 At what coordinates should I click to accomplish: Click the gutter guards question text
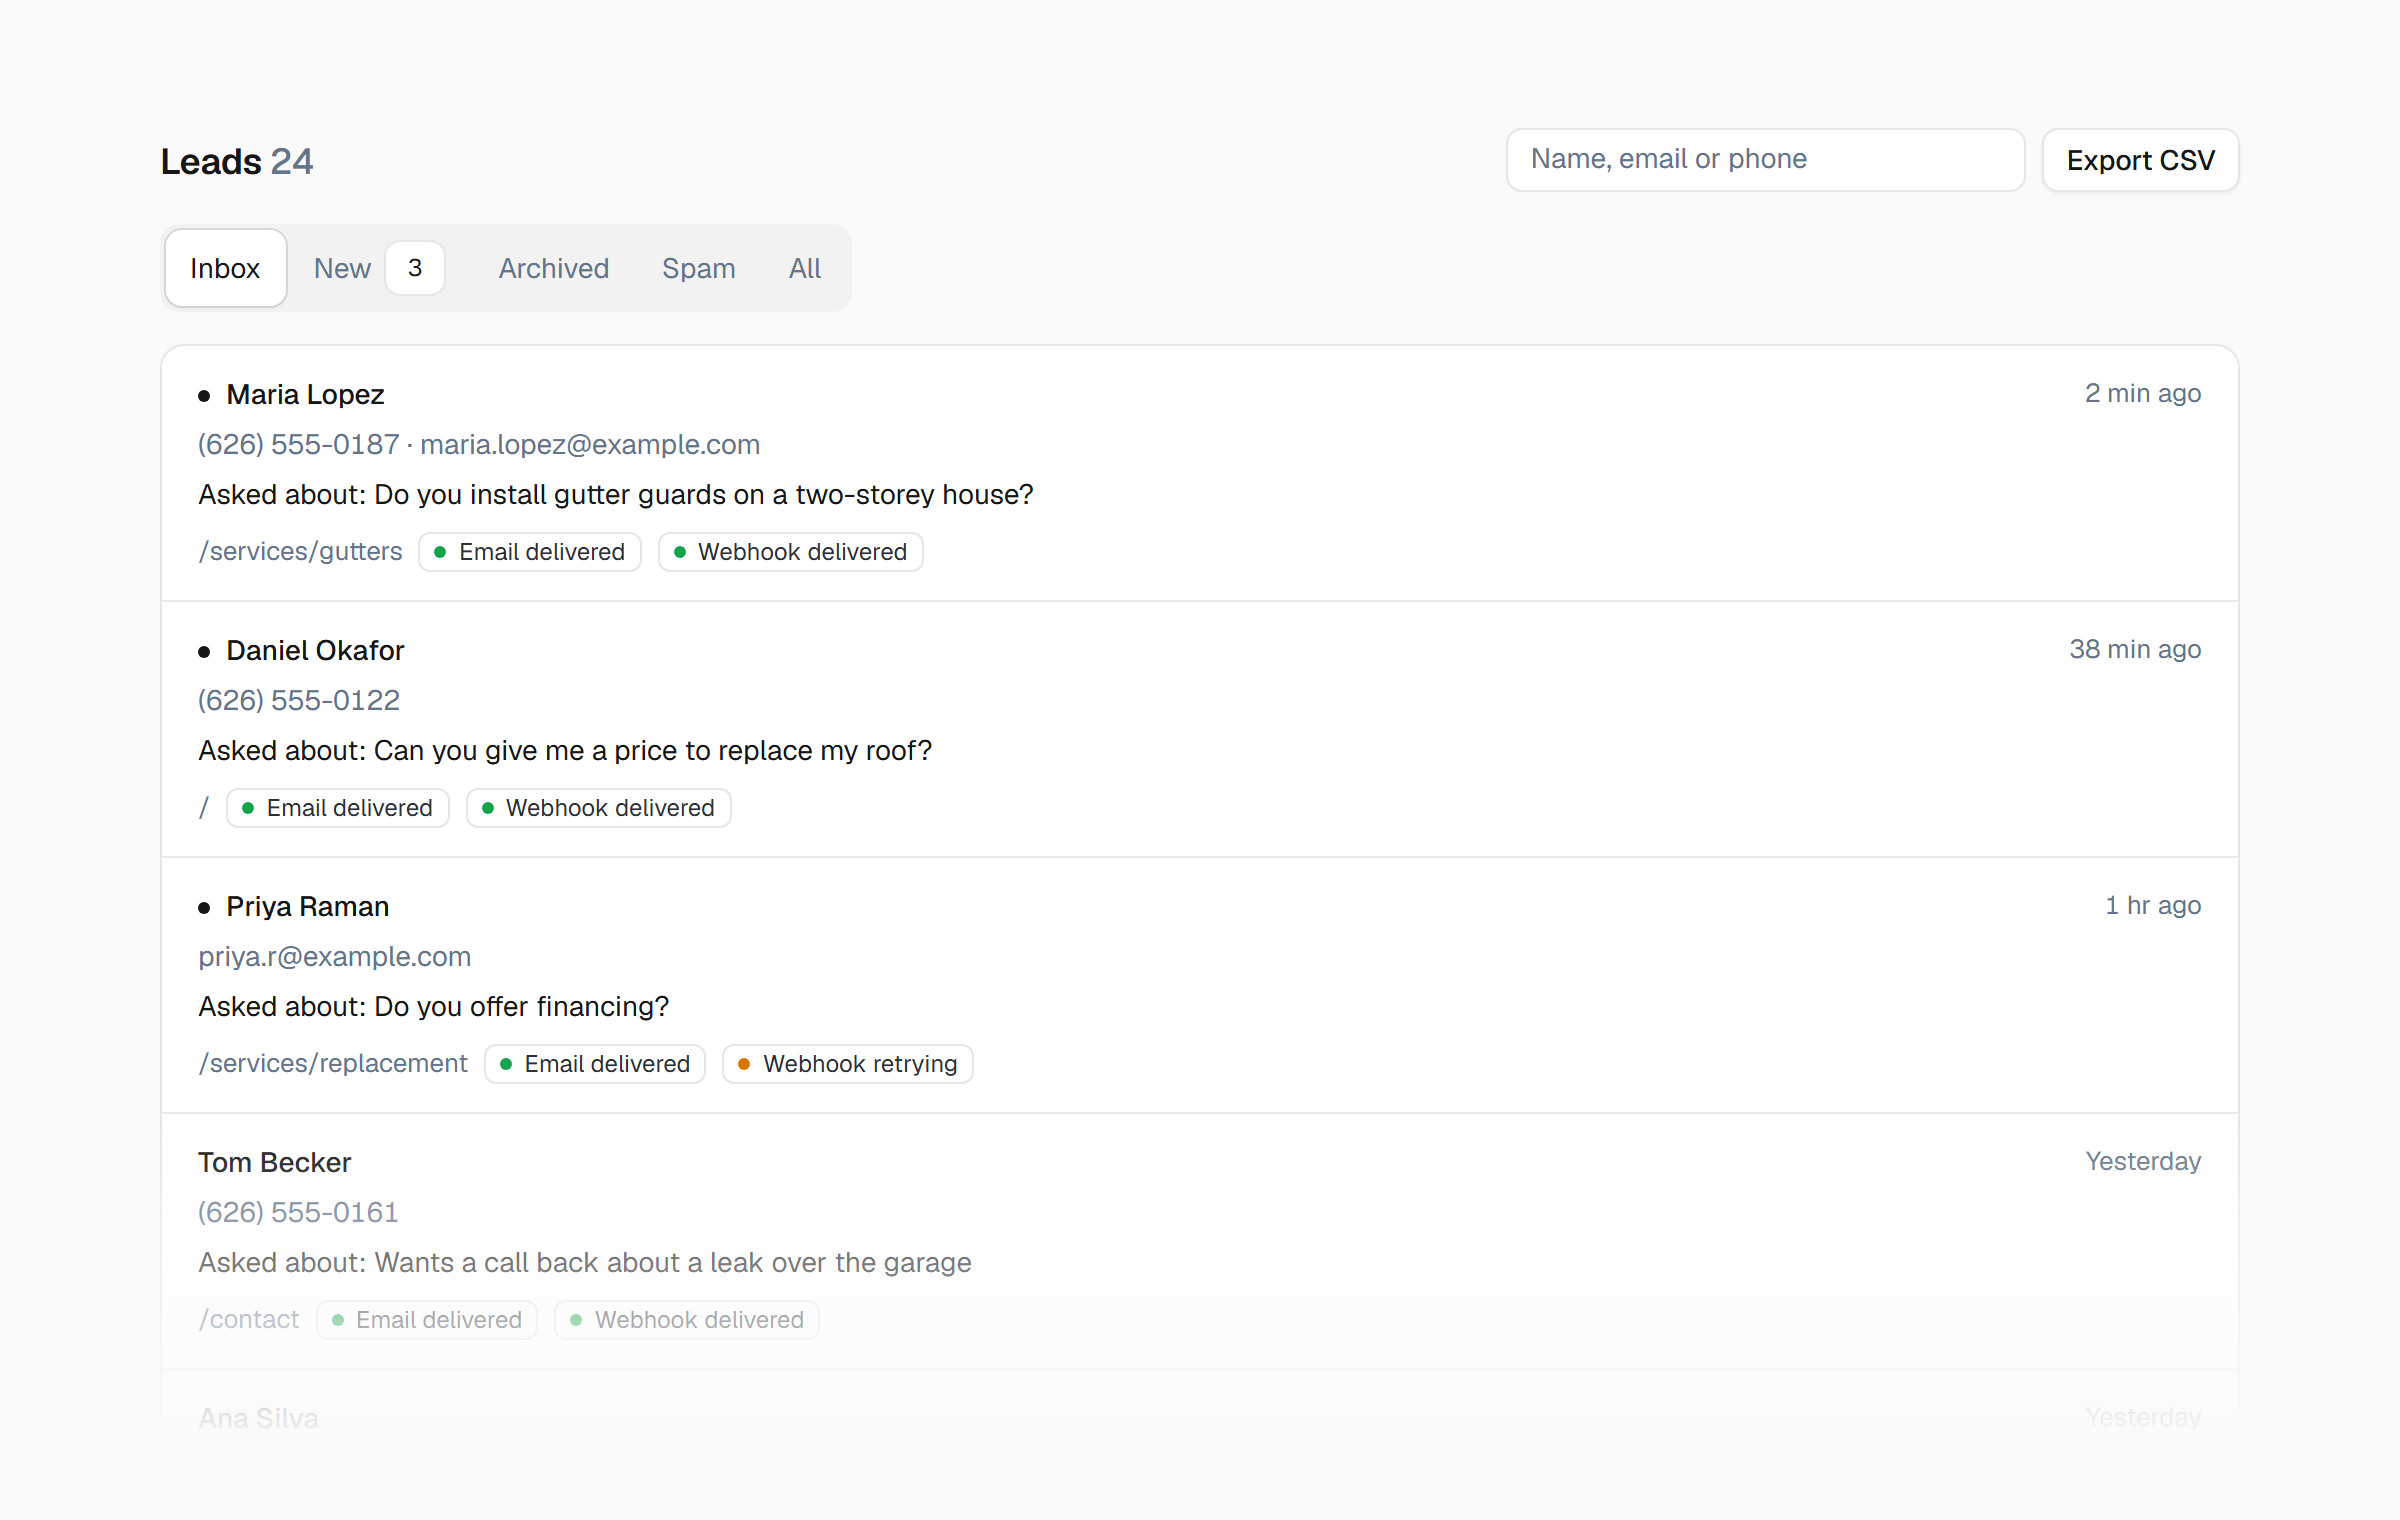pyautogui.click(x=616, y=494)
